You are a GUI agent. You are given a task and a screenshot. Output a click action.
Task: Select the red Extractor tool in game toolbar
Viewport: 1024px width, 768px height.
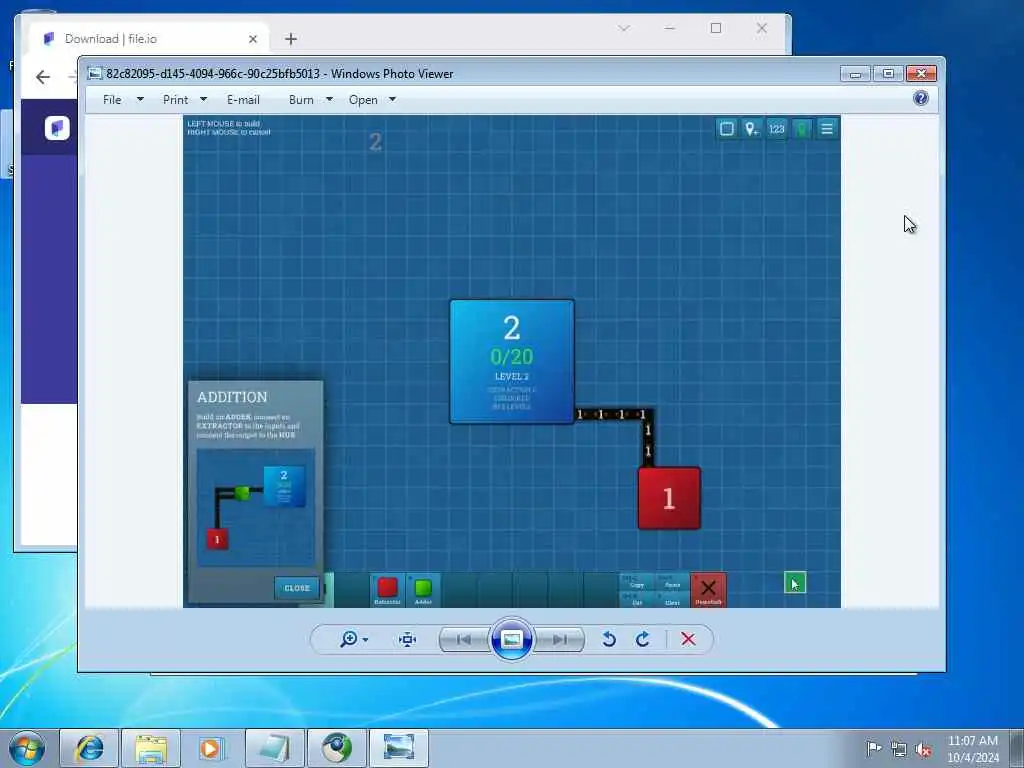pyautogui.click(x=387, y=590)
